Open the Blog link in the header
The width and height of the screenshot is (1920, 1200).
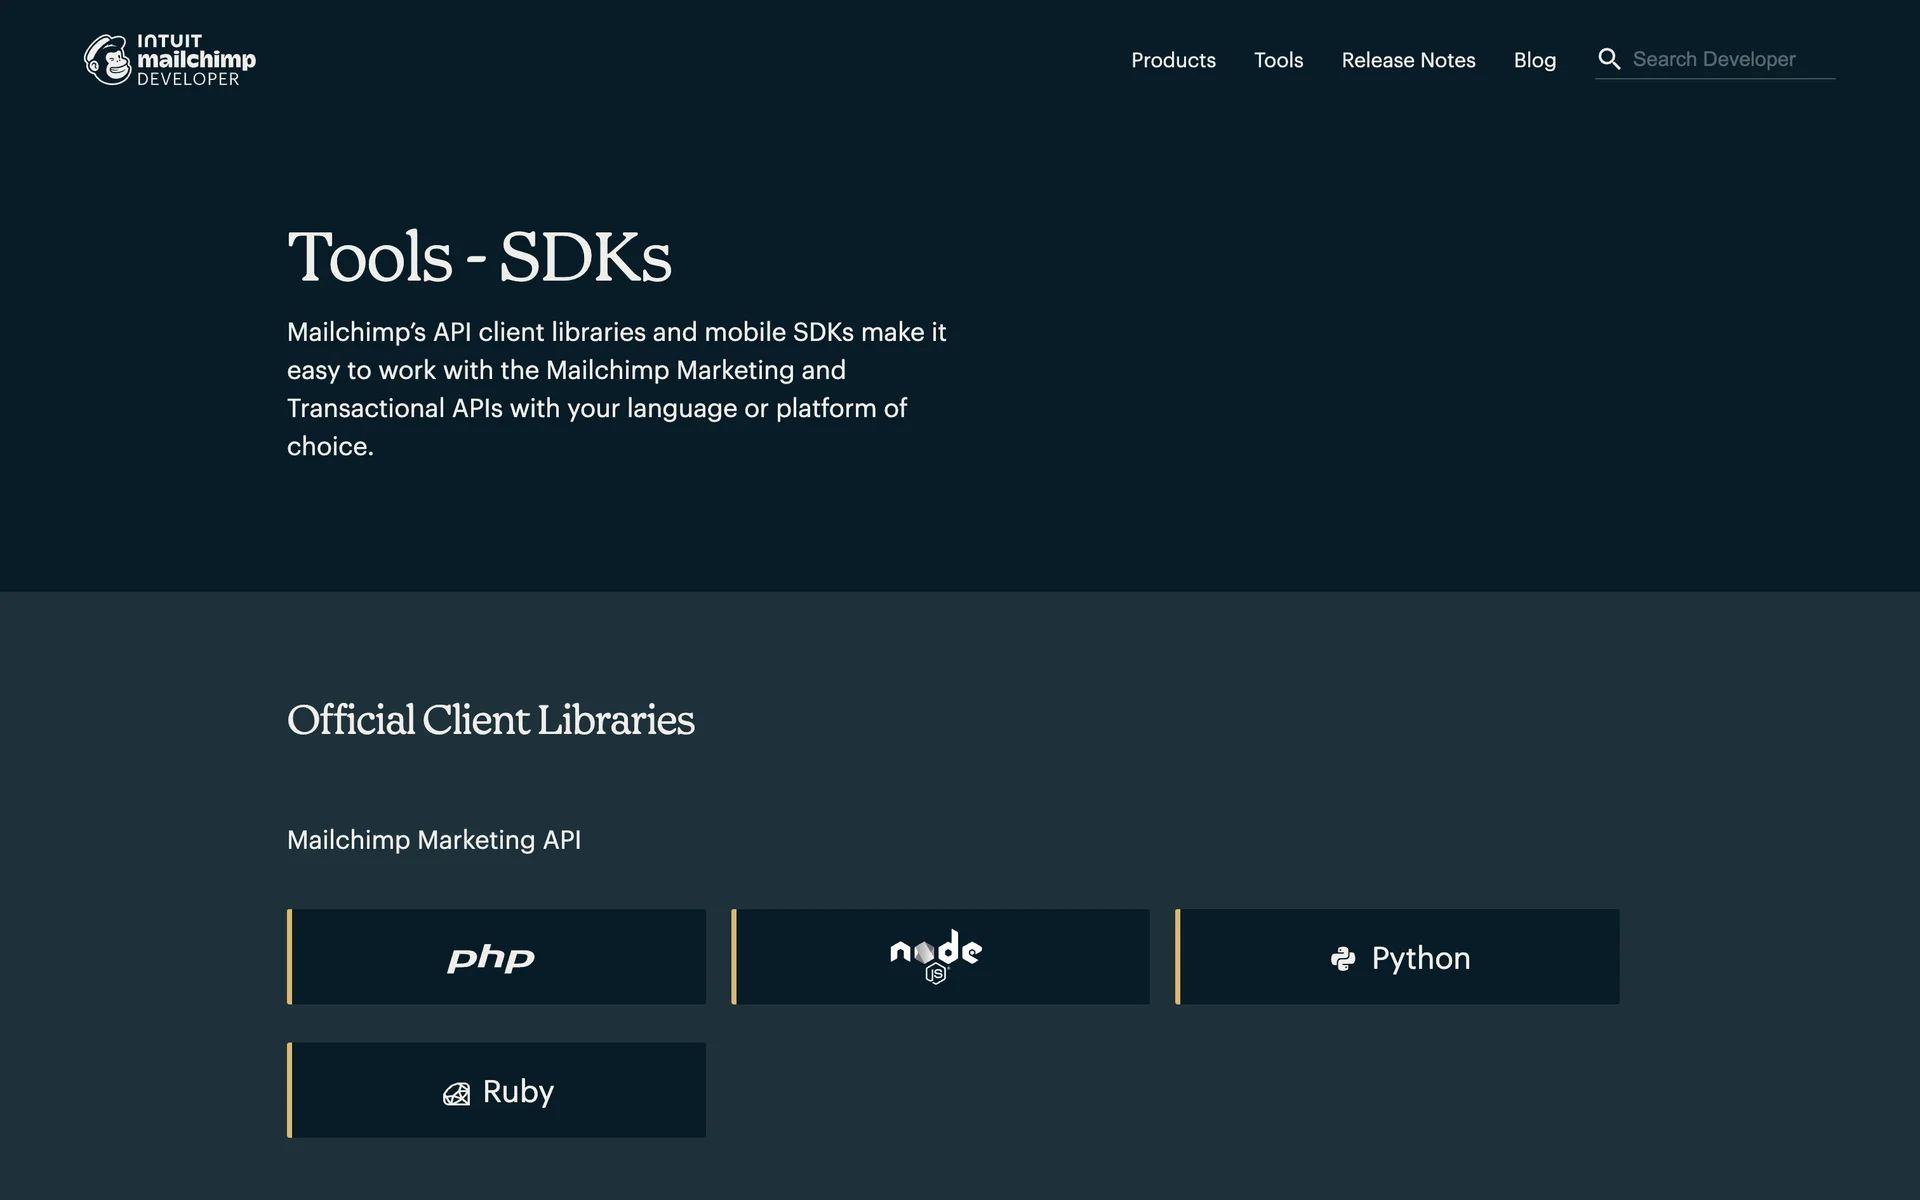coord(1534,60)
